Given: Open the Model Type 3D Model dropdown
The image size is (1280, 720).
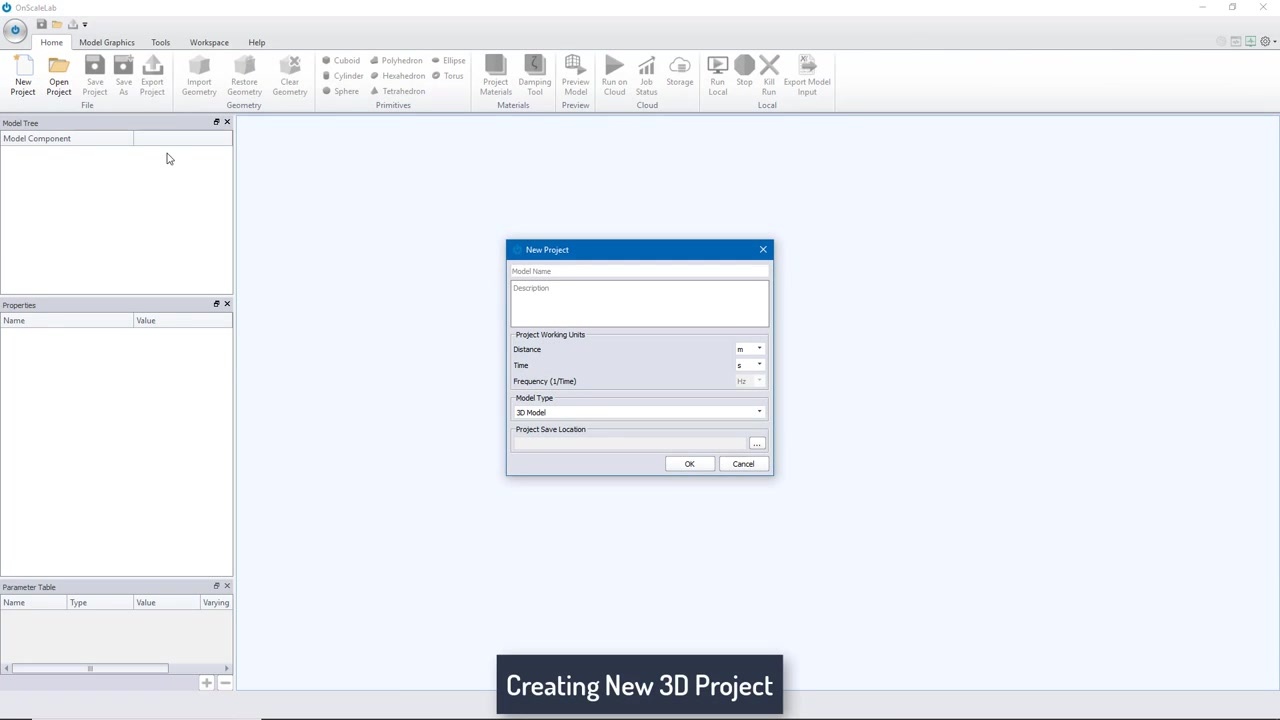Looking at the screenshot, I should pyautogui.click(x=639, y=412).
